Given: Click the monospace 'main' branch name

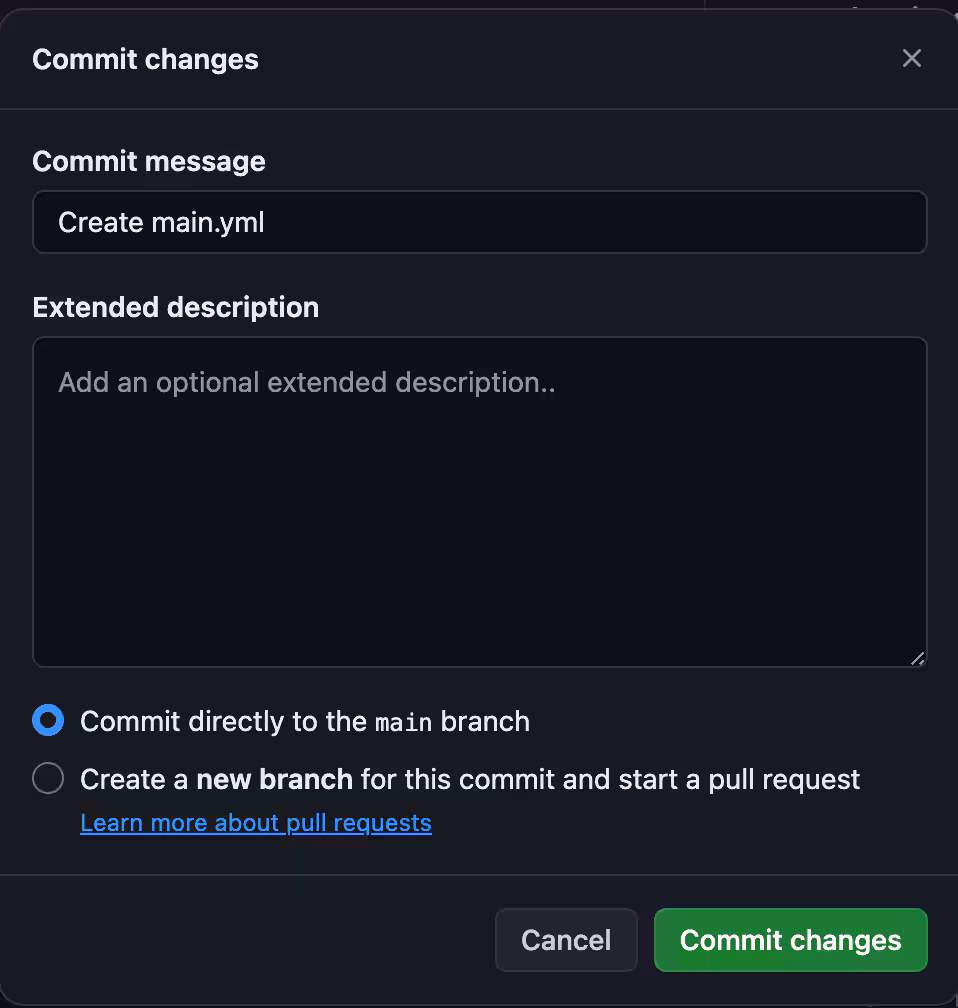Looking at the screenshot, I should [x=403, y=722].
